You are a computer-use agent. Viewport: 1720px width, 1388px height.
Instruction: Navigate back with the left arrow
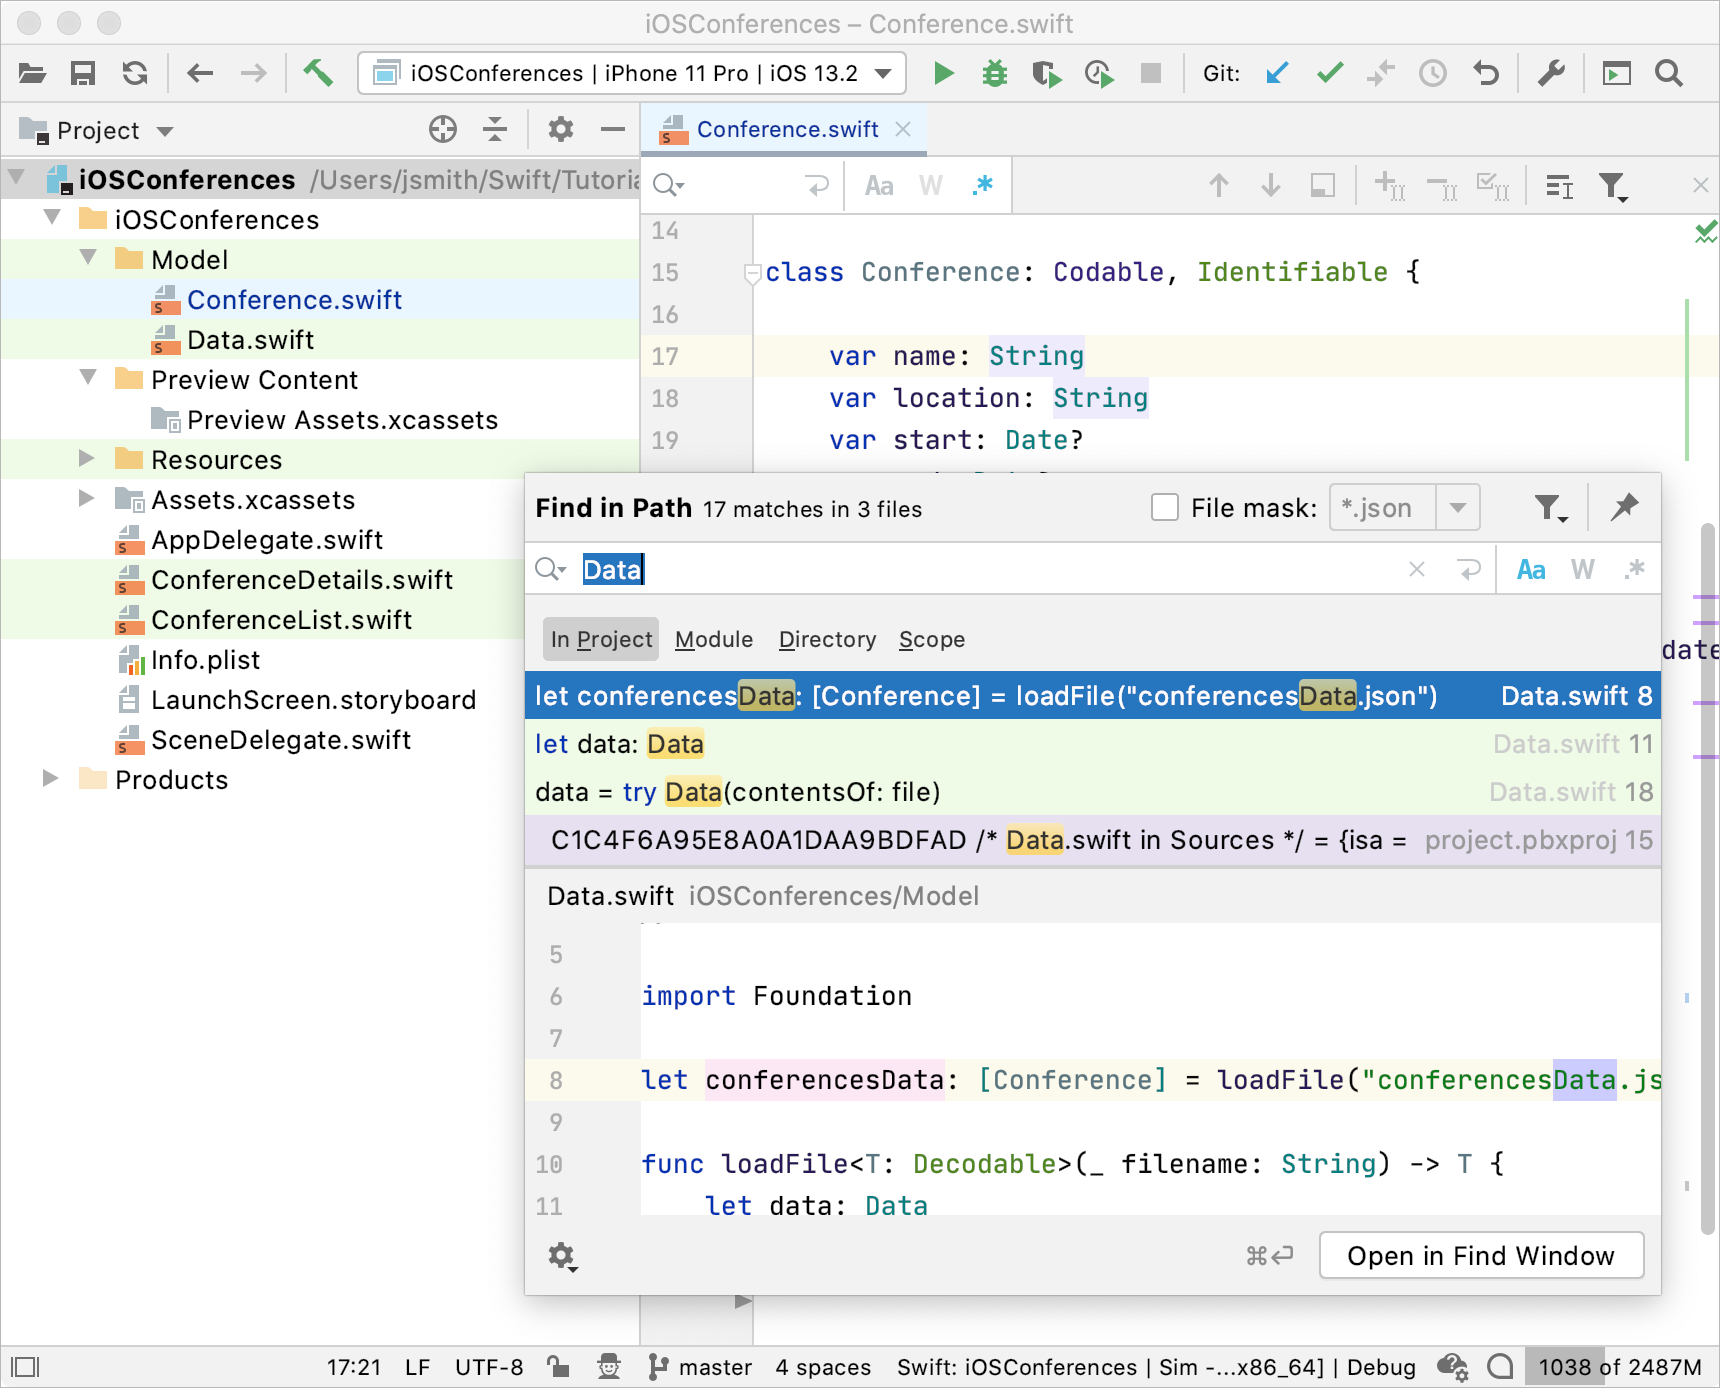click(x=200, y=73)
